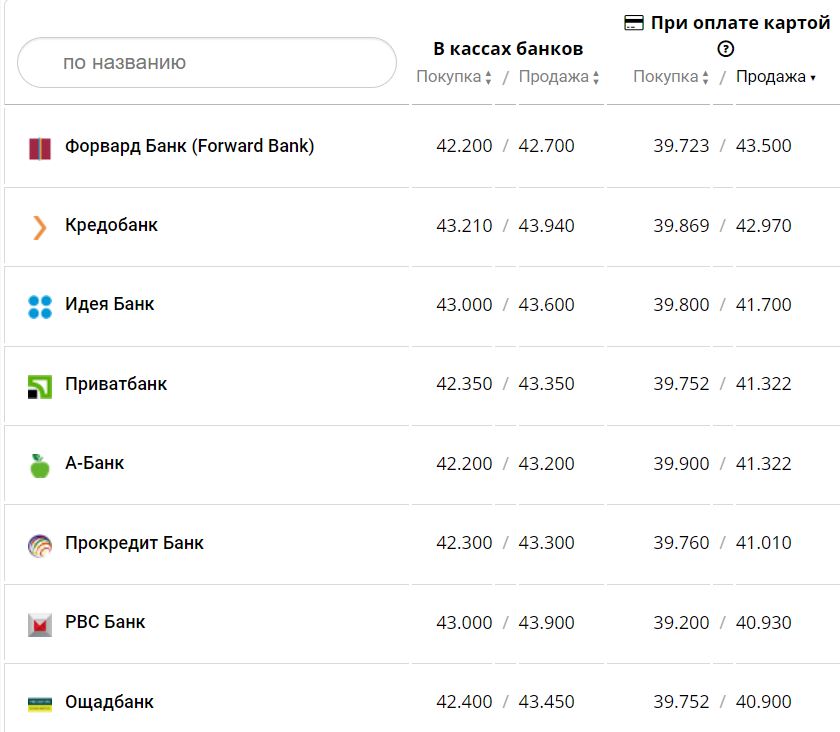Open the Кредобанк bank link

point(111,225)
